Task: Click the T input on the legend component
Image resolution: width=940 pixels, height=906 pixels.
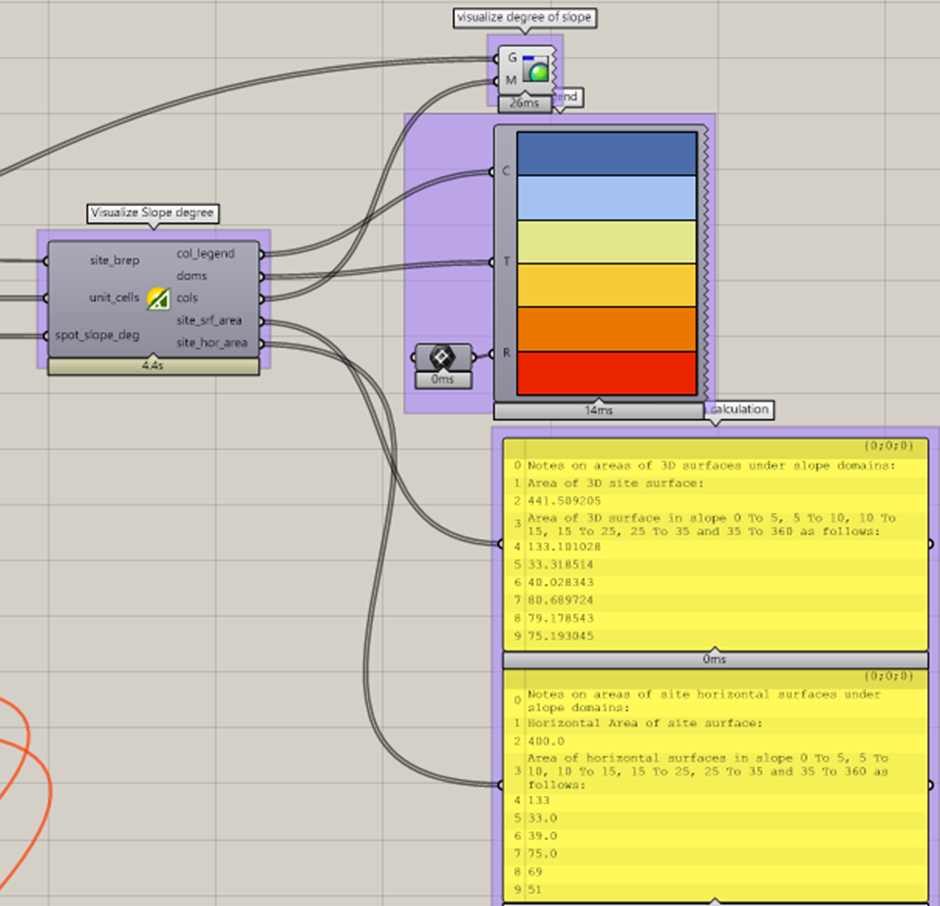Action: (x=506, y=262)
